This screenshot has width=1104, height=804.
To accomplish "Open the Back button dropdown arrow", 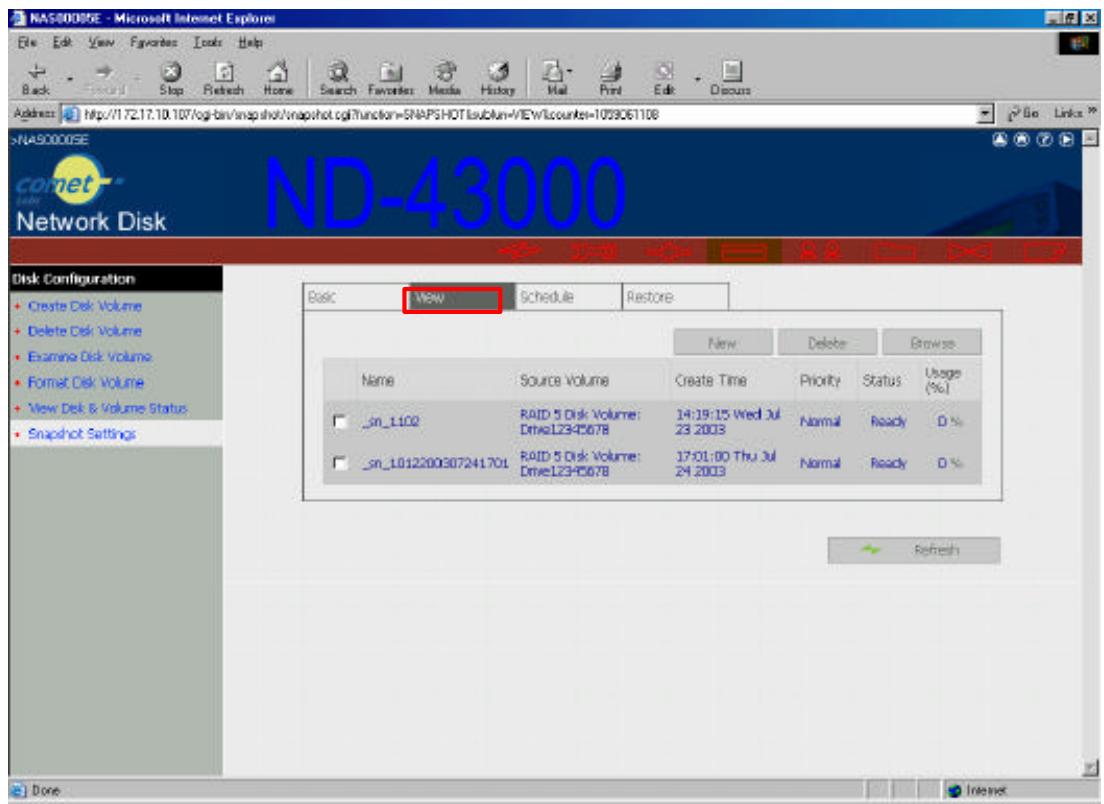I will click(70, 79).
